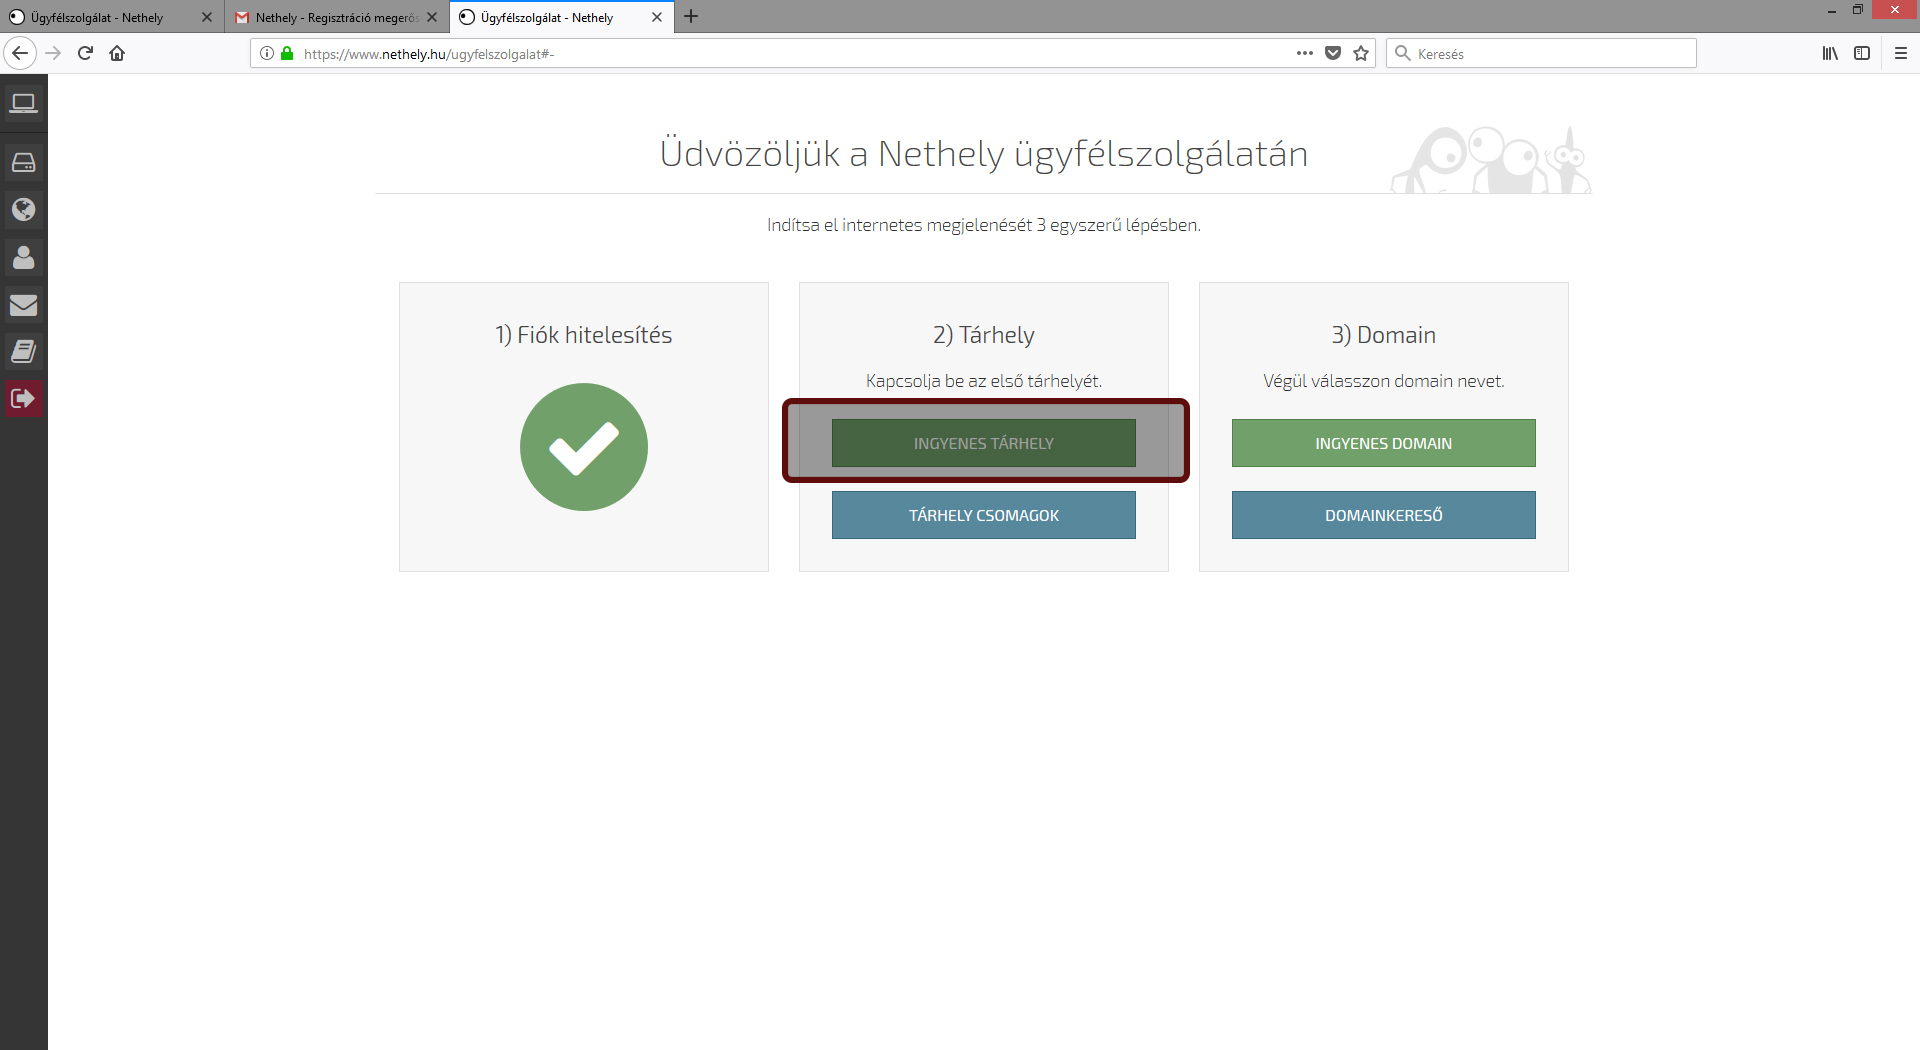Toggle the Firefox sidebar view
This screenshot has height=1050, width=1920.
(1862, 54)
